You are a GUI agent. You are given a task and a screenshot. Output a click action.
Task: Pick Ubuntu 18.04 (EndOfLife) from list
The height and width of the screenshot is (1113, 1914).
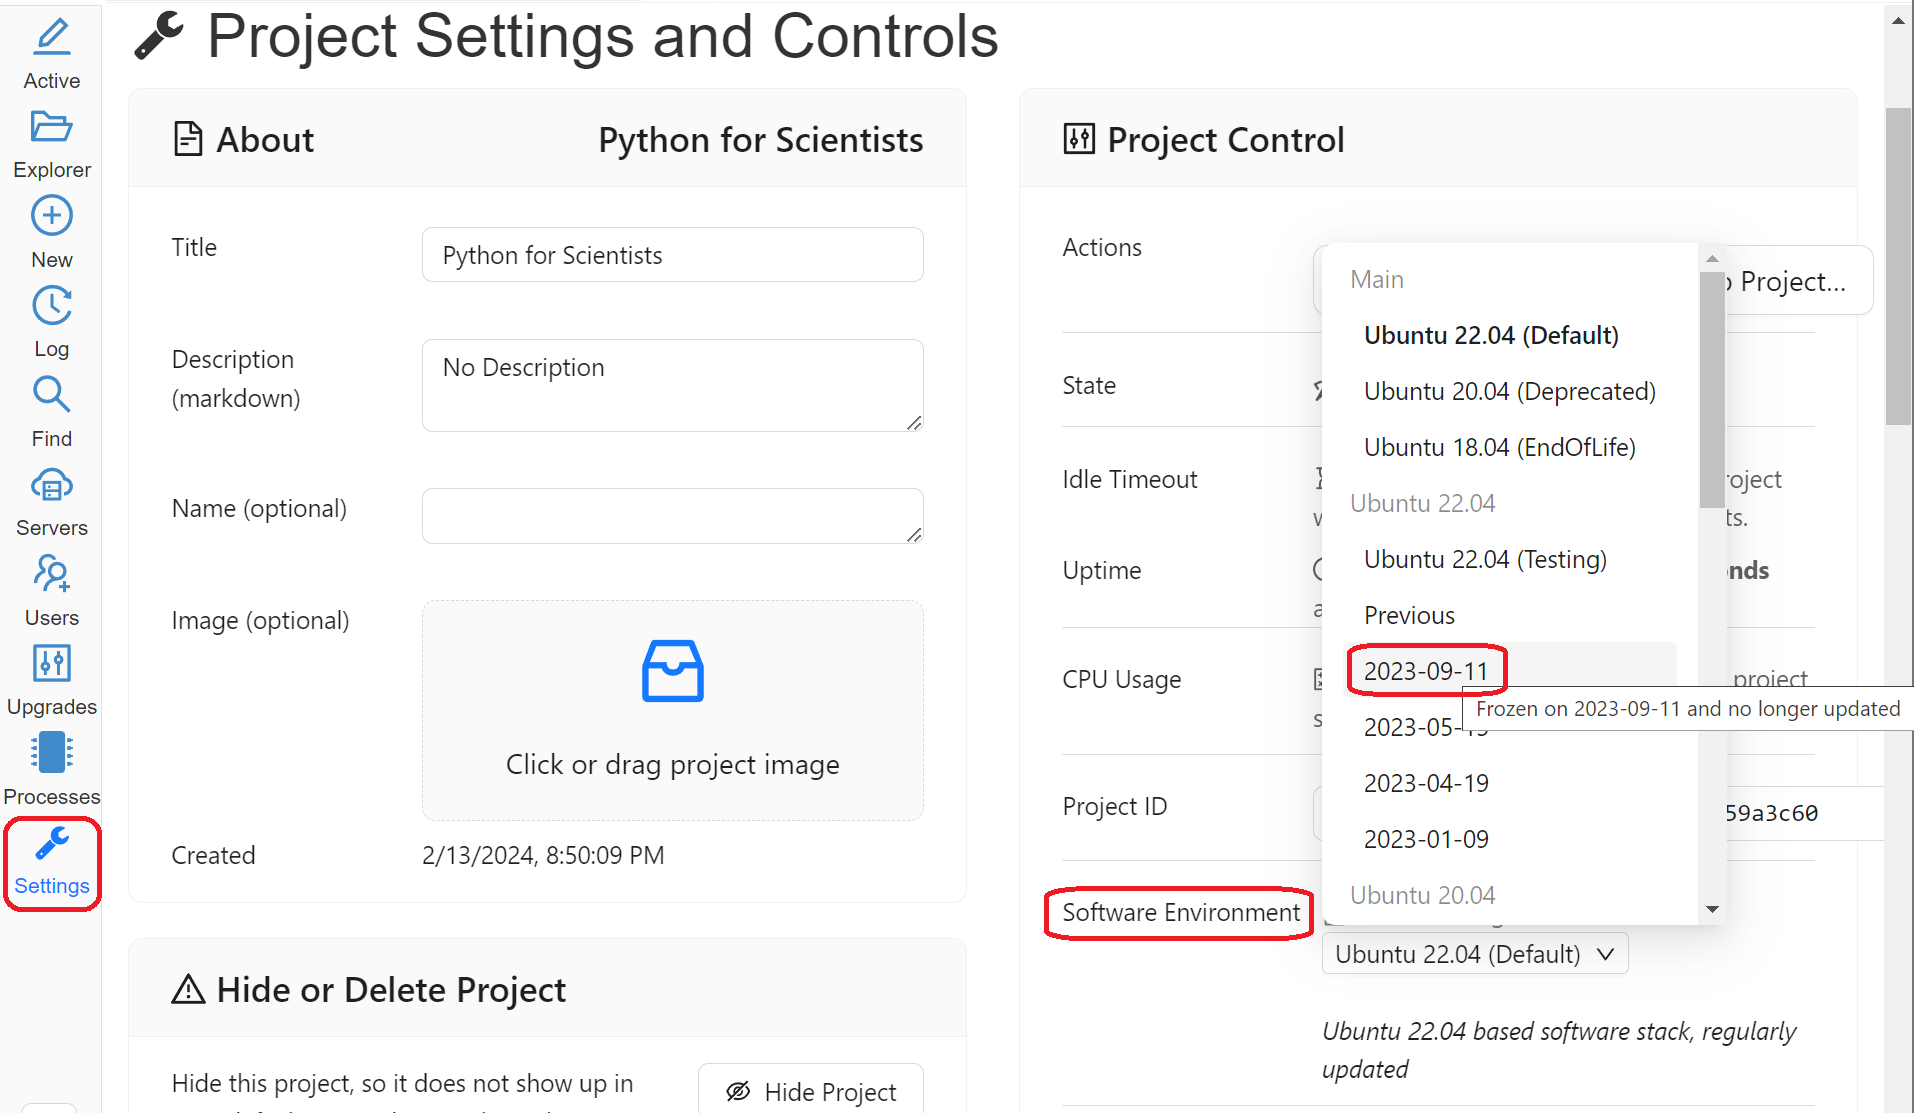coord(1499,447)
